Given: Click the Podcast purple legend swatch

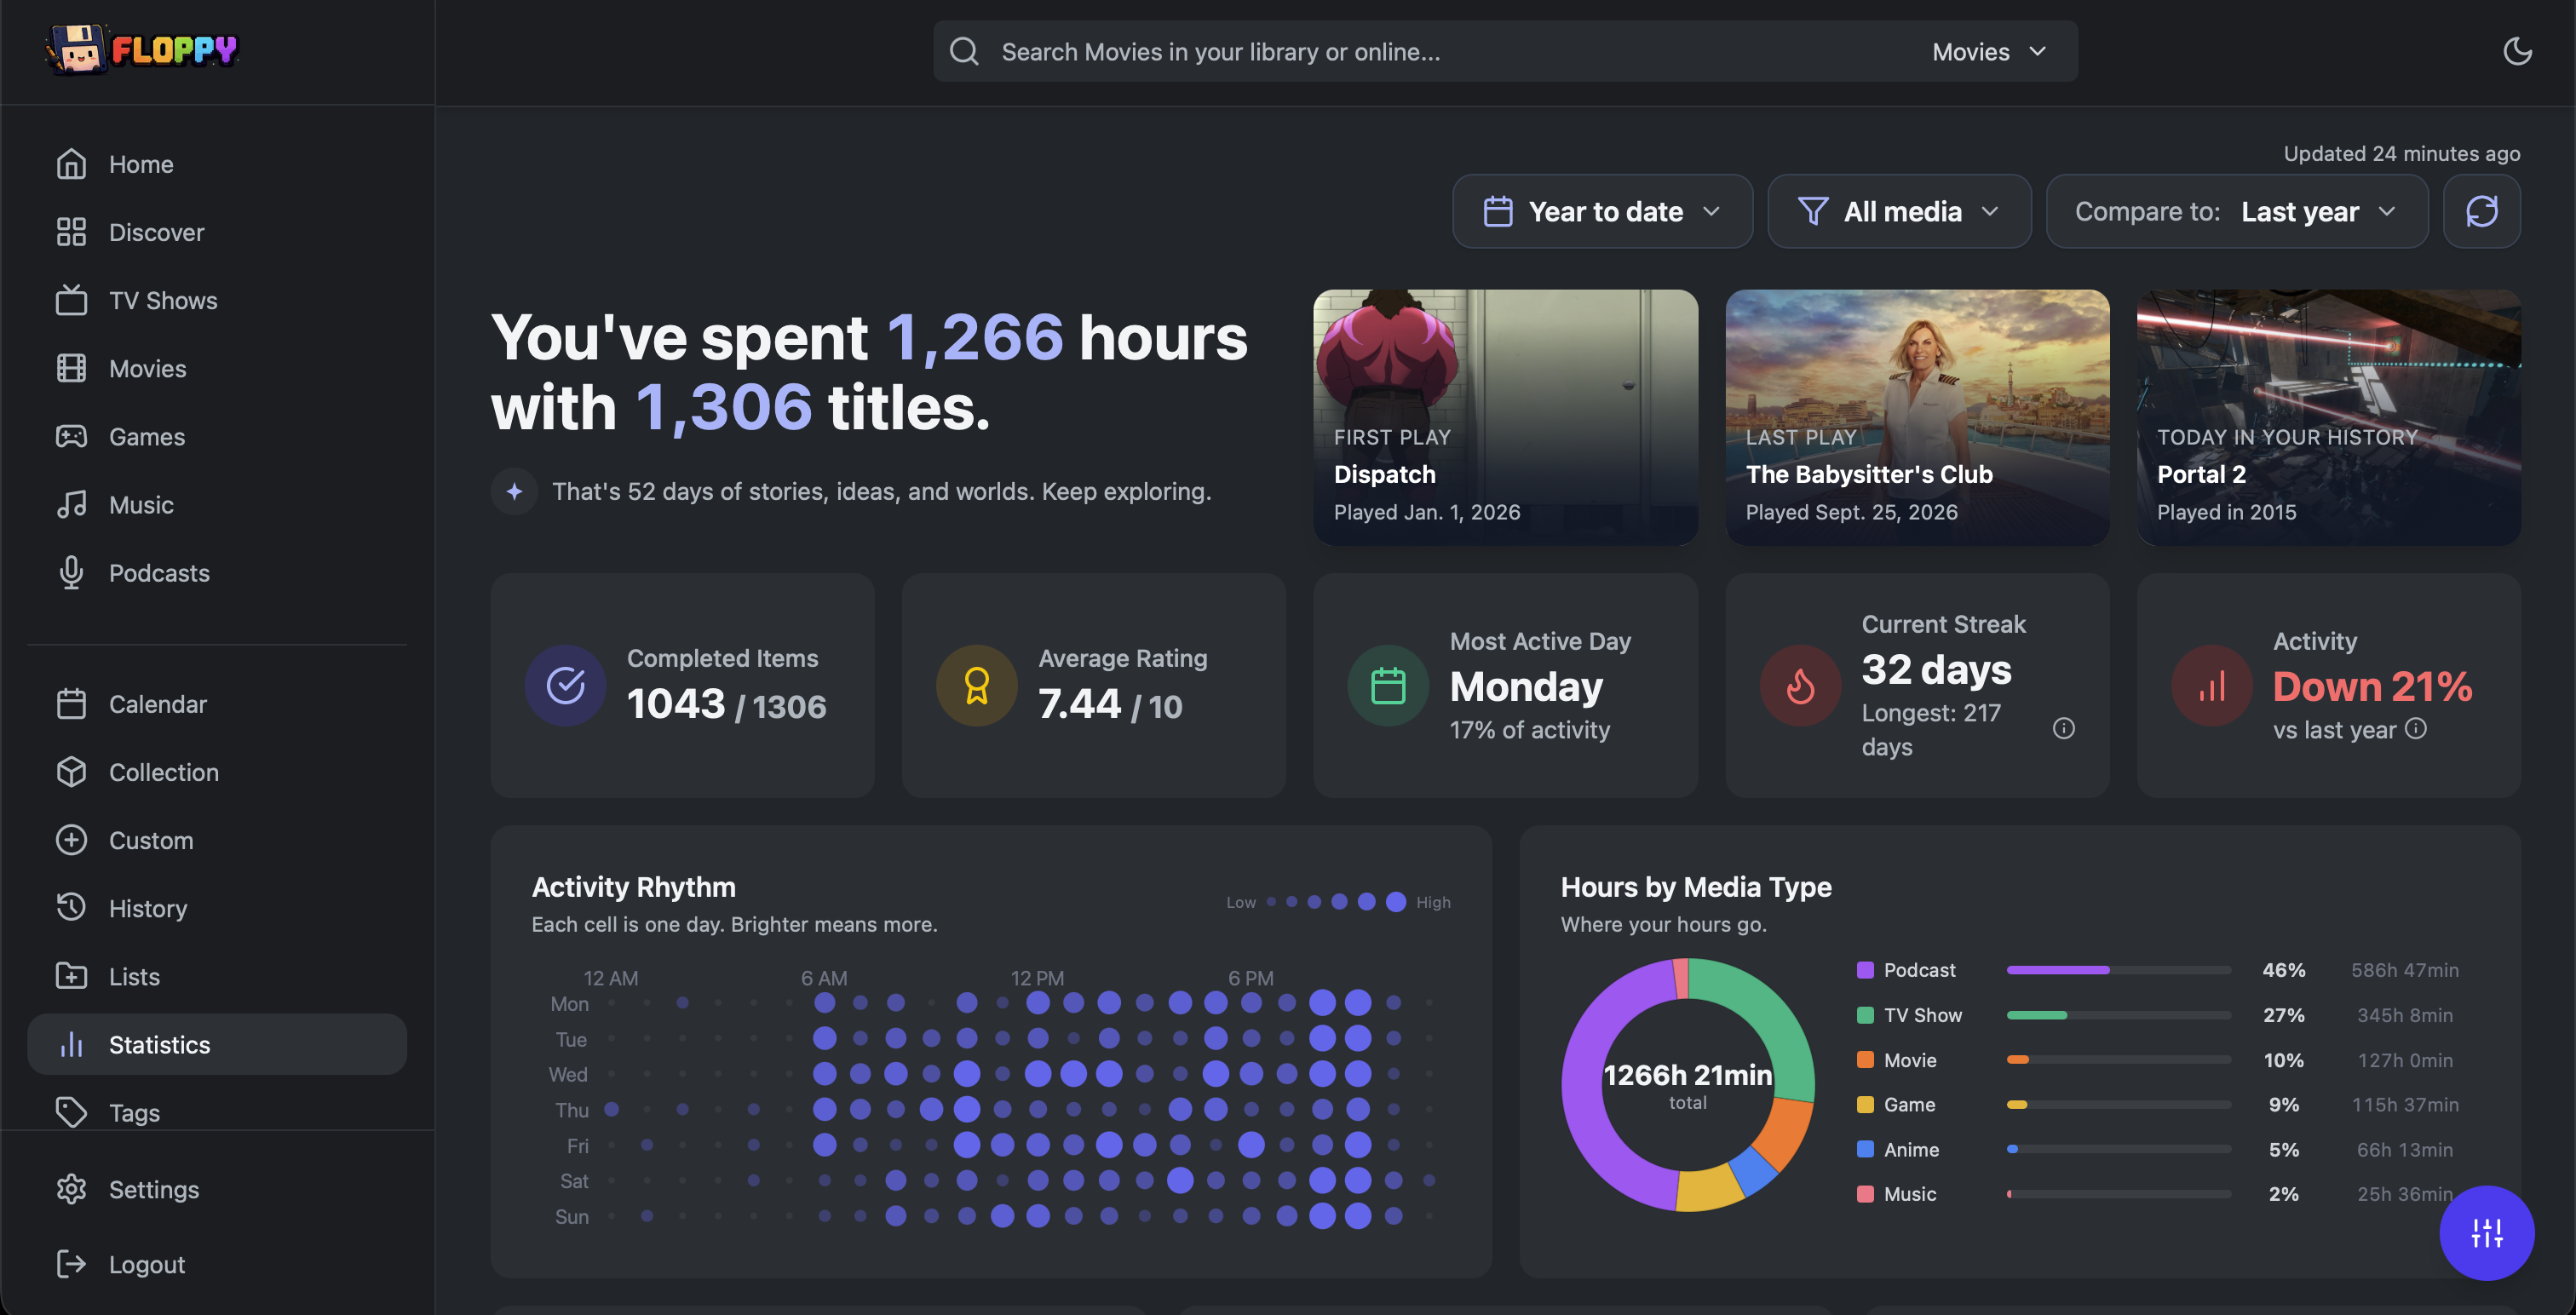Looking at the screenshot, I should pyautogui.click(x=1865, y=970).
